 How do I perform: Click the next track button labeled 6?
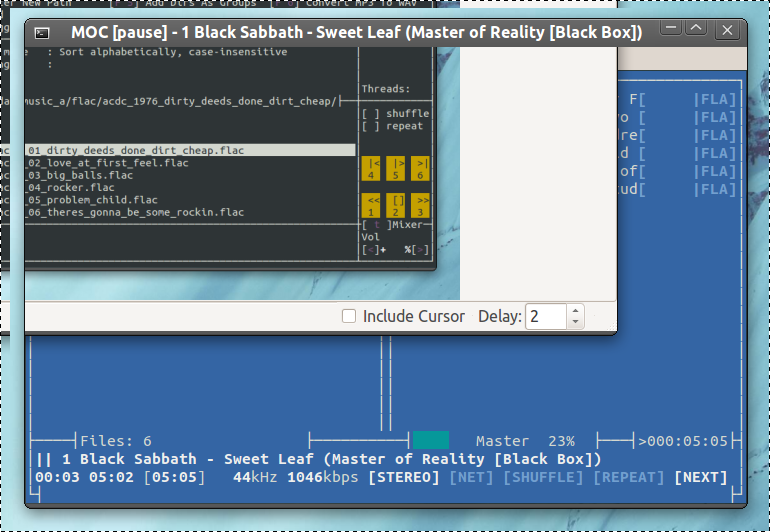tap(420, 169)
